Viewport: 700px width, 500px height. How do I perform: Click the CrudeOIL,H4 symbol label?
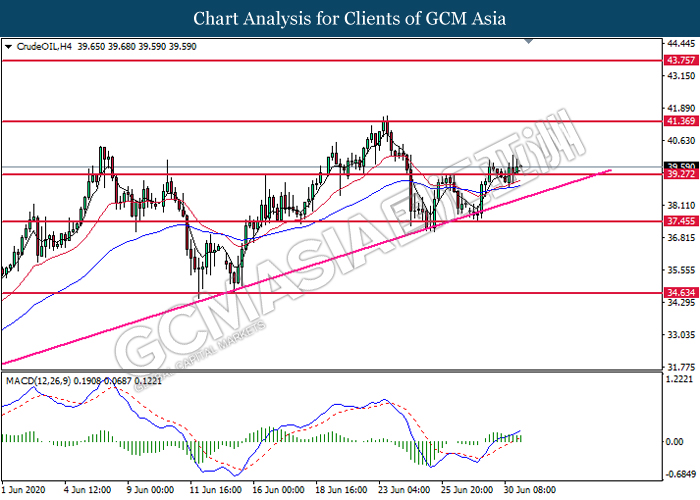pos(44,46)
